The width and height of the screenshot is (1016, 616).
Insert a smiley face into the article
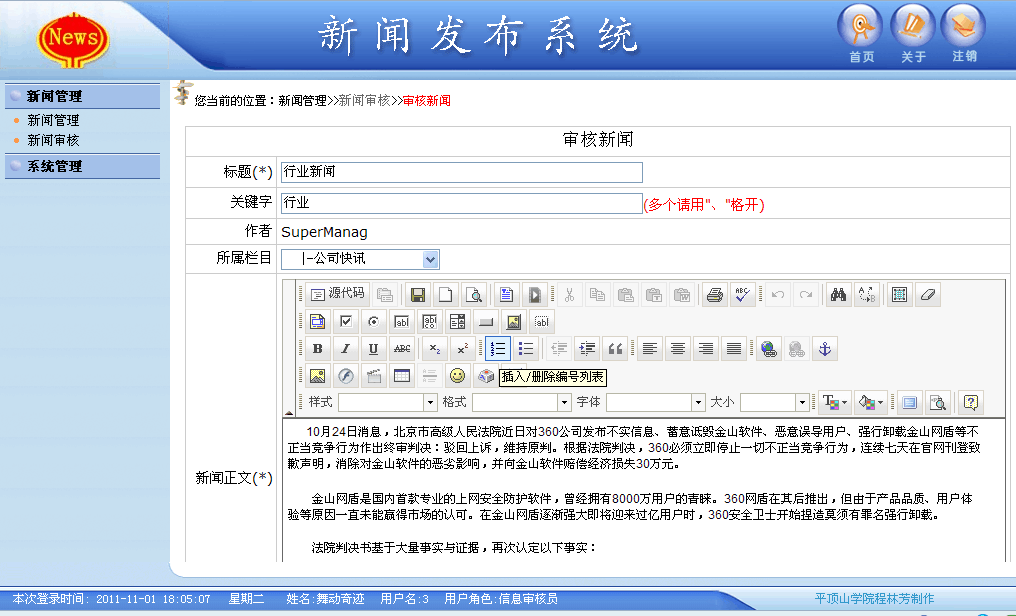point(460,375)
